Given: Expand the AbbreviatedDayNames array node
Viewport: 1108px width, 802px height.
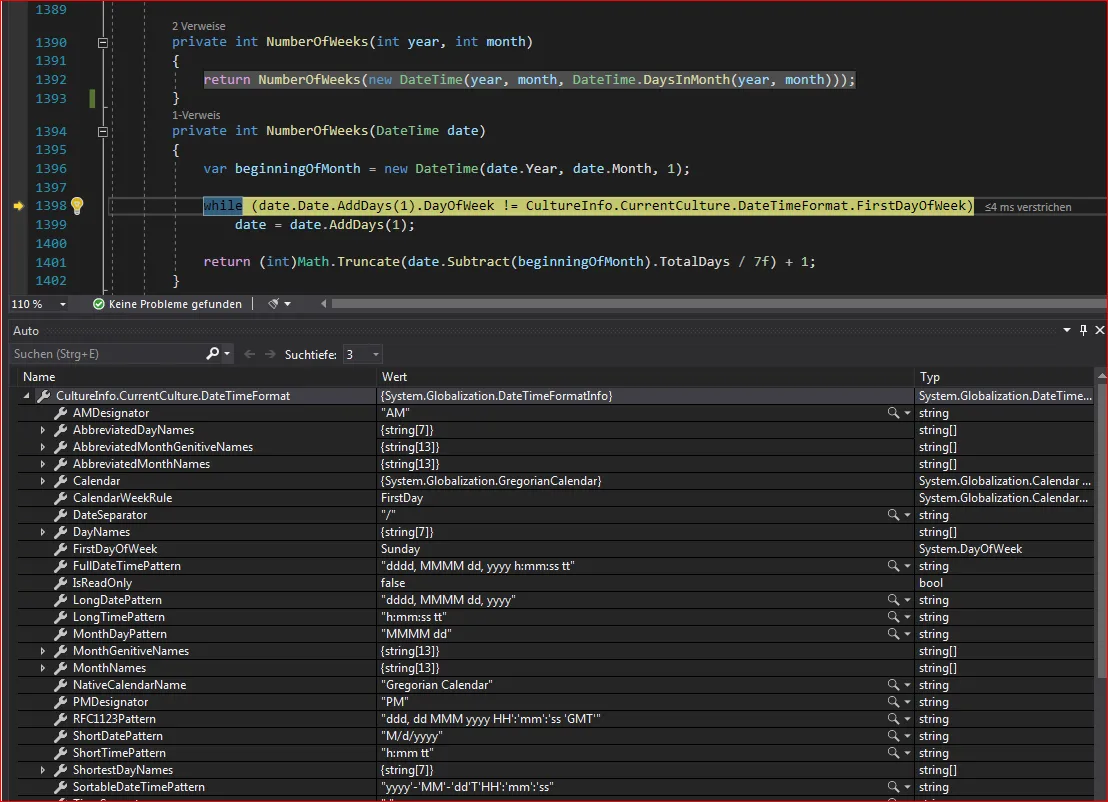Looking at the screenshot, I should pyautogui.click(x=43, y=430).
